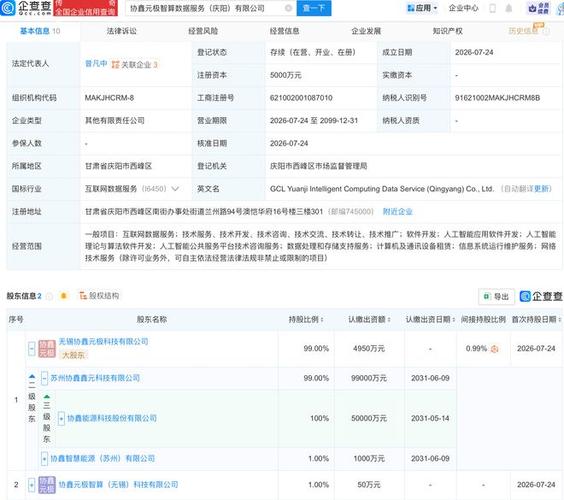Screen dimensions: 564x500
Task: Open shareholder 协鑫能源科技股份有限公司 link
Action: tap(112, 418)
